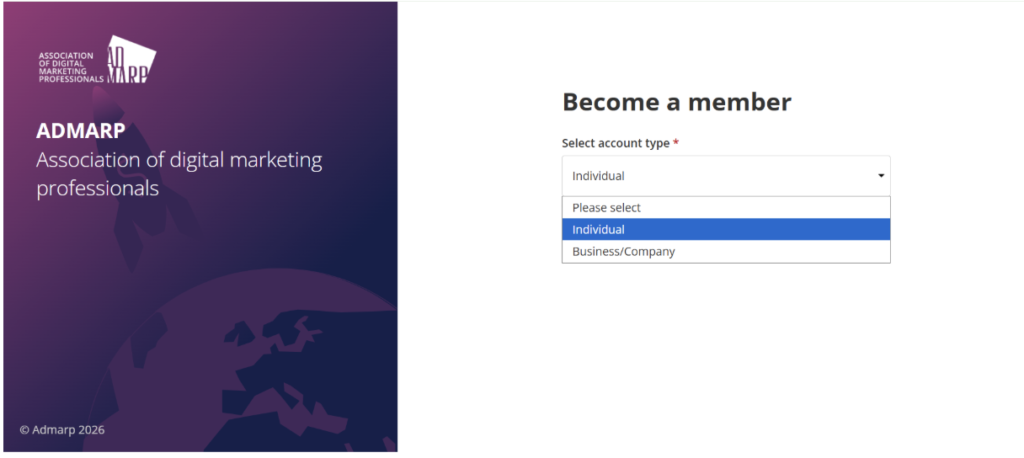Click the "Select account type" label
The height and width of the screenshot is (458, 1024).
click(x=616, y=143)
